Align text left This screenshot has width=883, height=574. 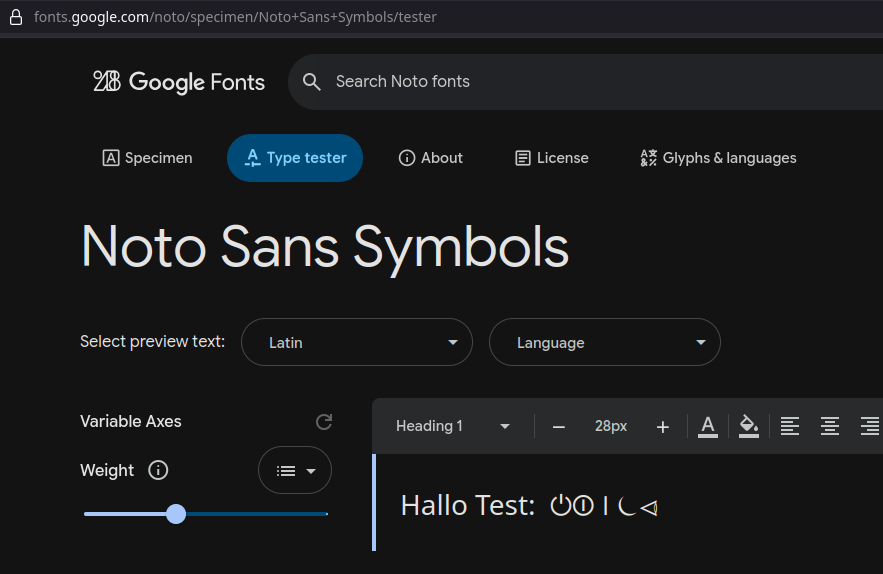coord(790,427)
